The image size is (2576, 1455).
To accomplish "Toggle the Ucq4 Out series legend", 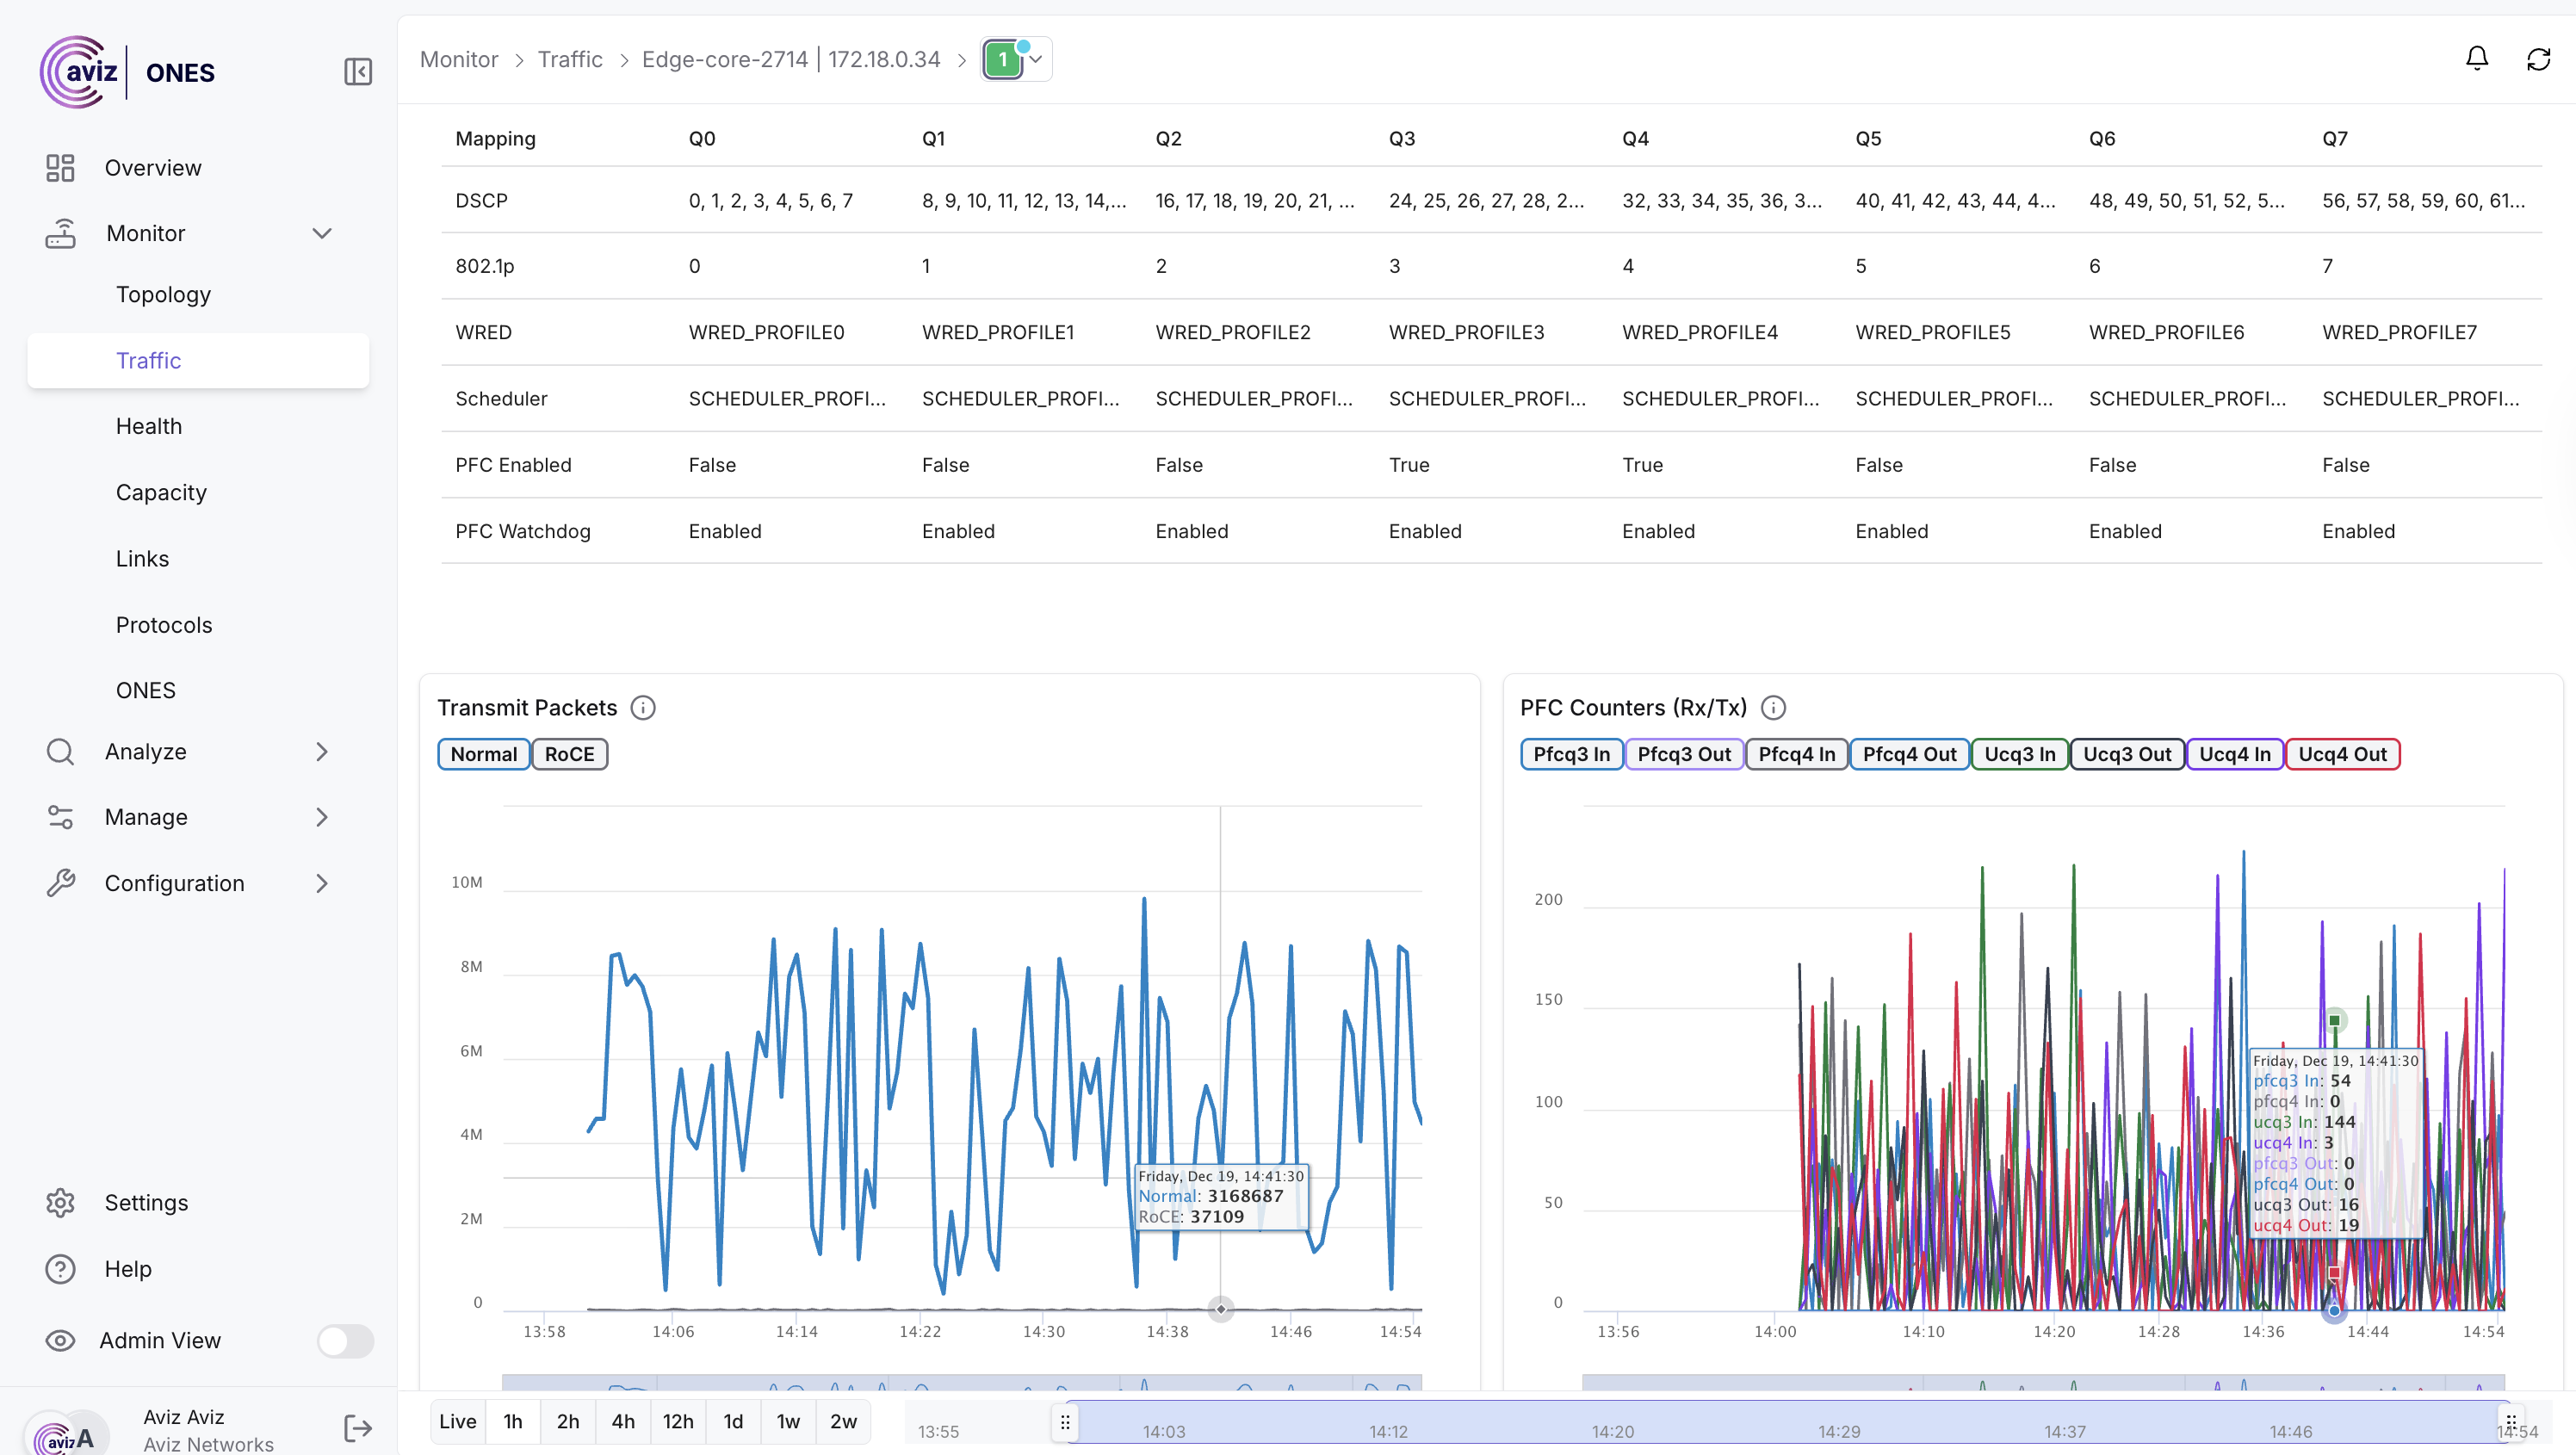I will point(2342,754).
